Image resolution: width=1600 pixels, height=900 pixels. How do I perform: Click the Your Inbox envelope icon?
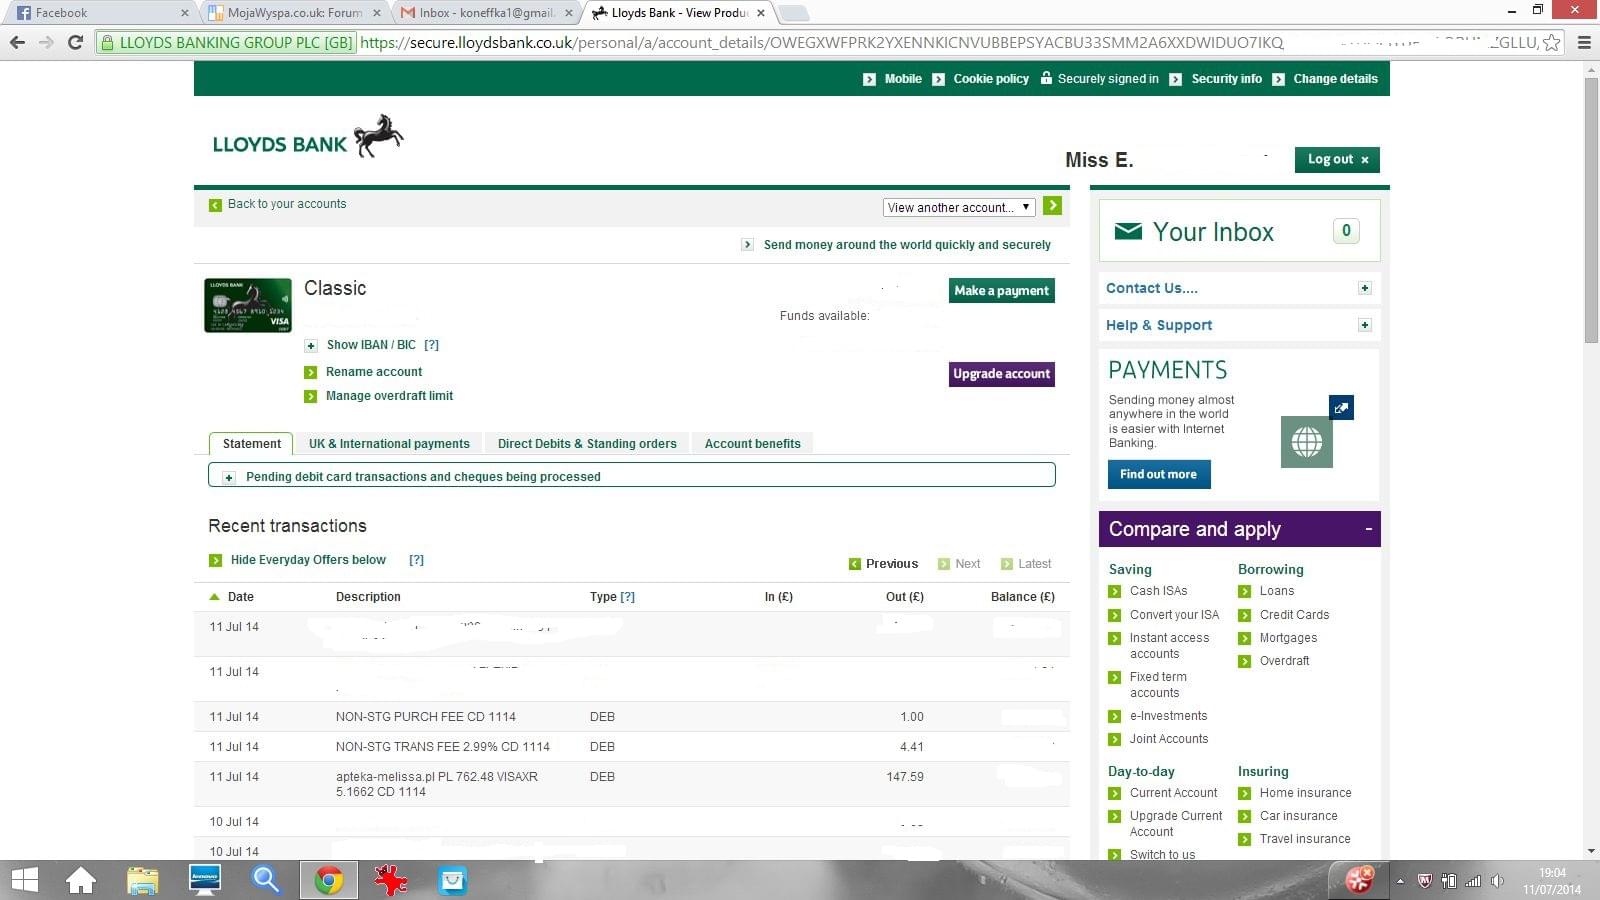1128,231
